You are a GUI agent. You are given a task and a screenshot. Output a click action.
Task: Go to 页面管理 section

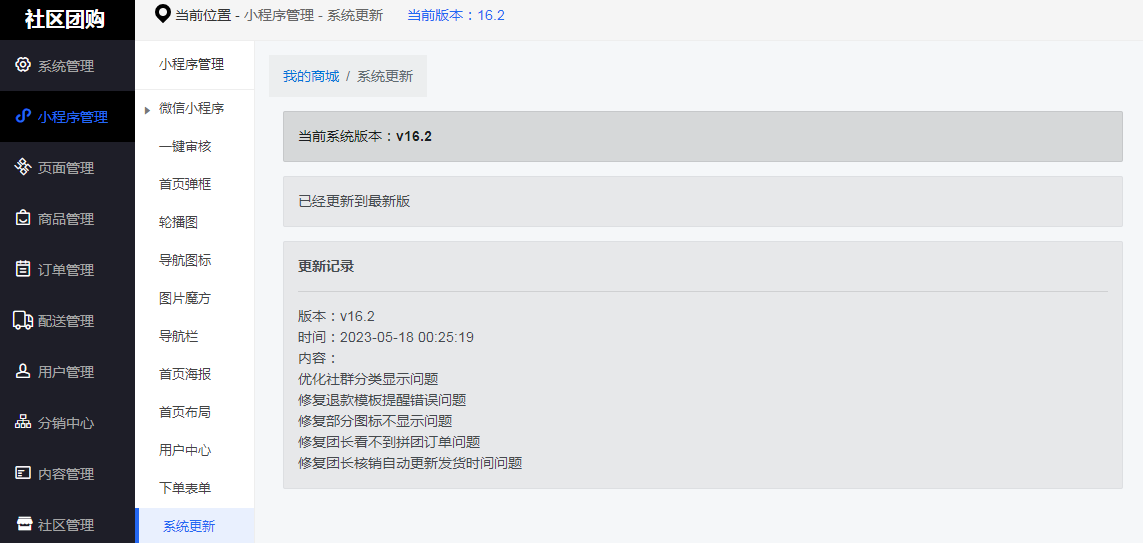pyautogui.click(x=67, y=168)
